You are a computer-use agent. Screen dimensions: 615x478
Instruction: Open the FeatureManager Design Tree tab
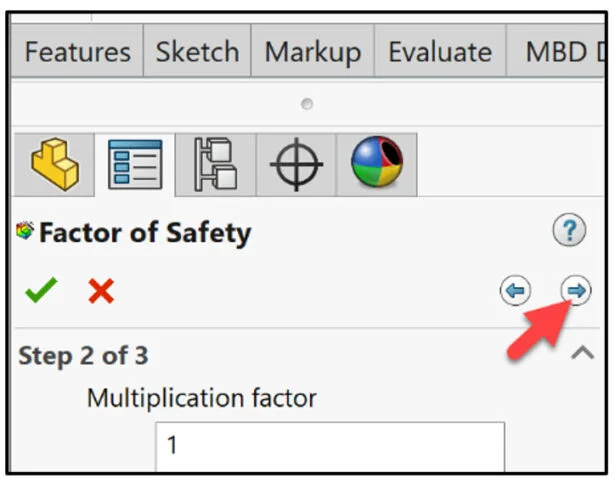click(x=55, y=166)
